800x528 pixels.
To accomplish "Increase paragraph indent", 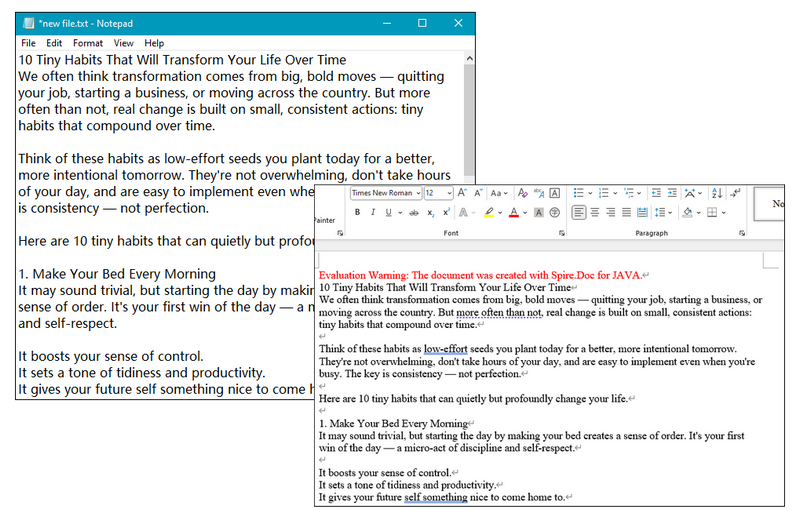I will pyautogui.click(x=672, y=193).
